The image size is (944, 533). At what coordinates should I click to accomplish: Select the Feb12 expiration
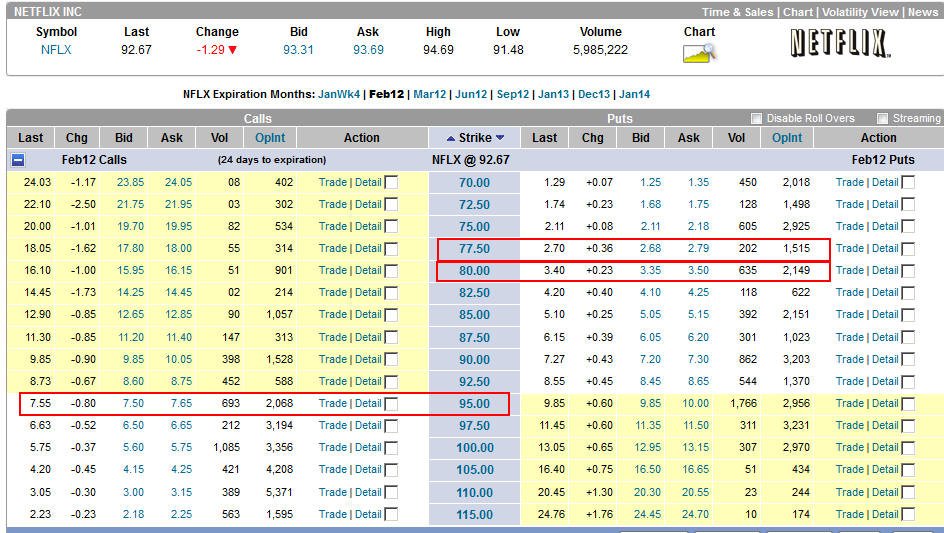(387, 94)
